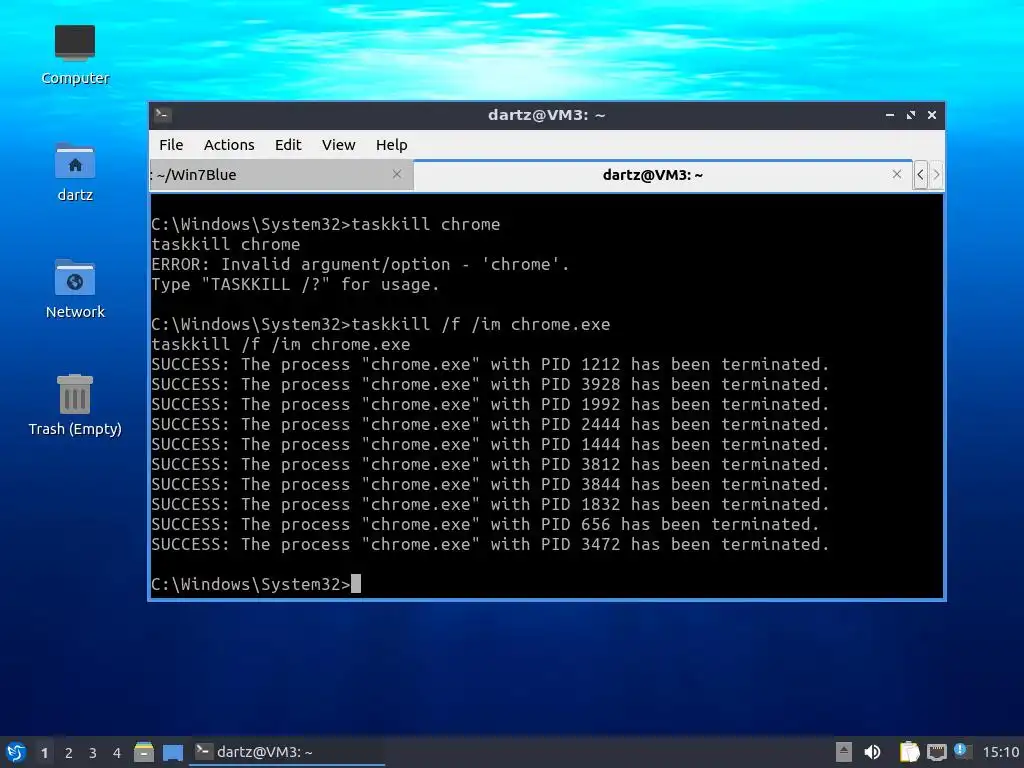Minimize the terminal window
The image size is (1024, 768).
[x=889, y=115]
